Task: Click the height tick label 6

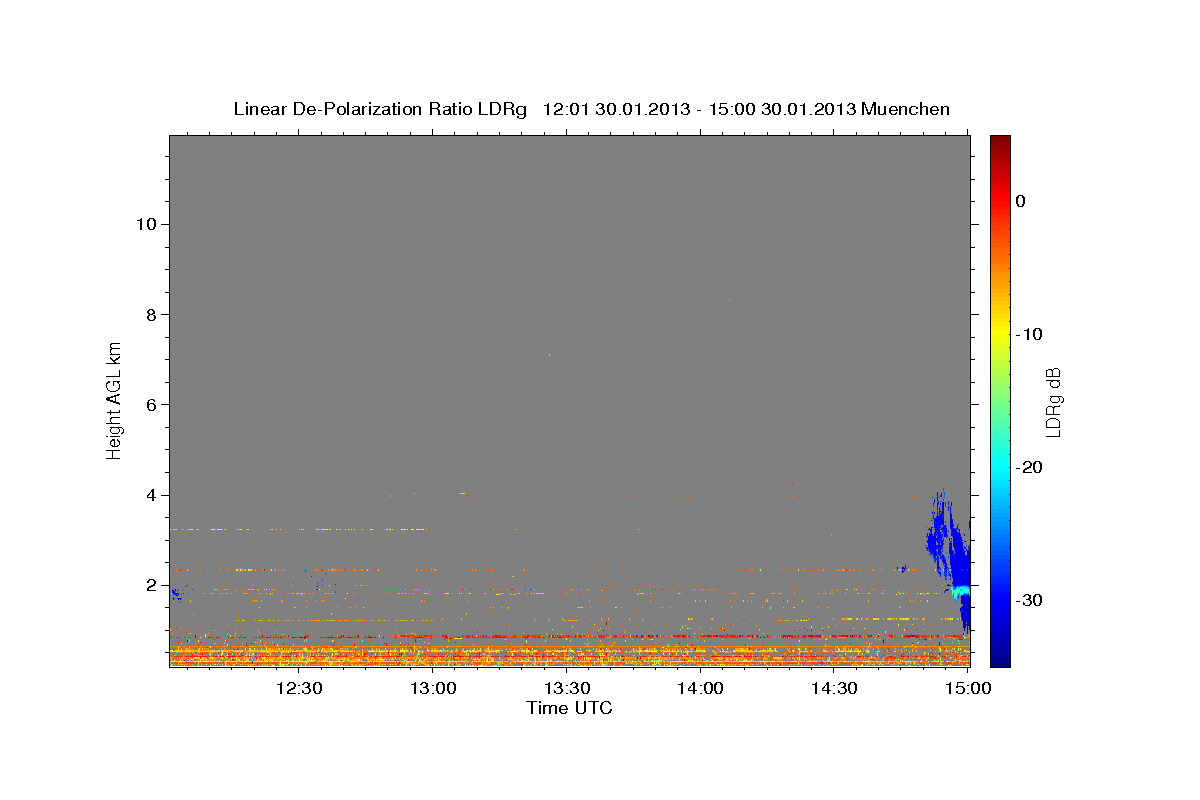Action: (149, 404)
